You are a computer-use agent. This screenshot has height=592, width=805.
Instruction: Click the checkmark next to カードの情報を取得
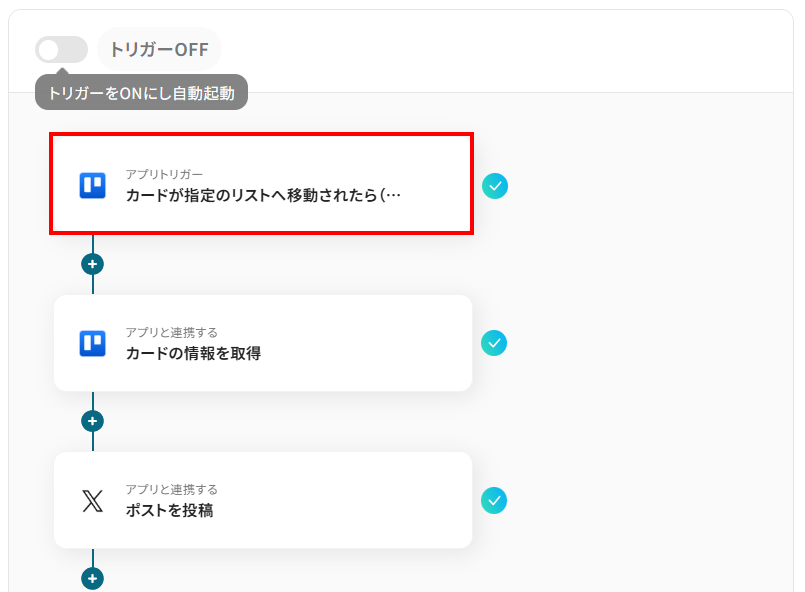494,343
